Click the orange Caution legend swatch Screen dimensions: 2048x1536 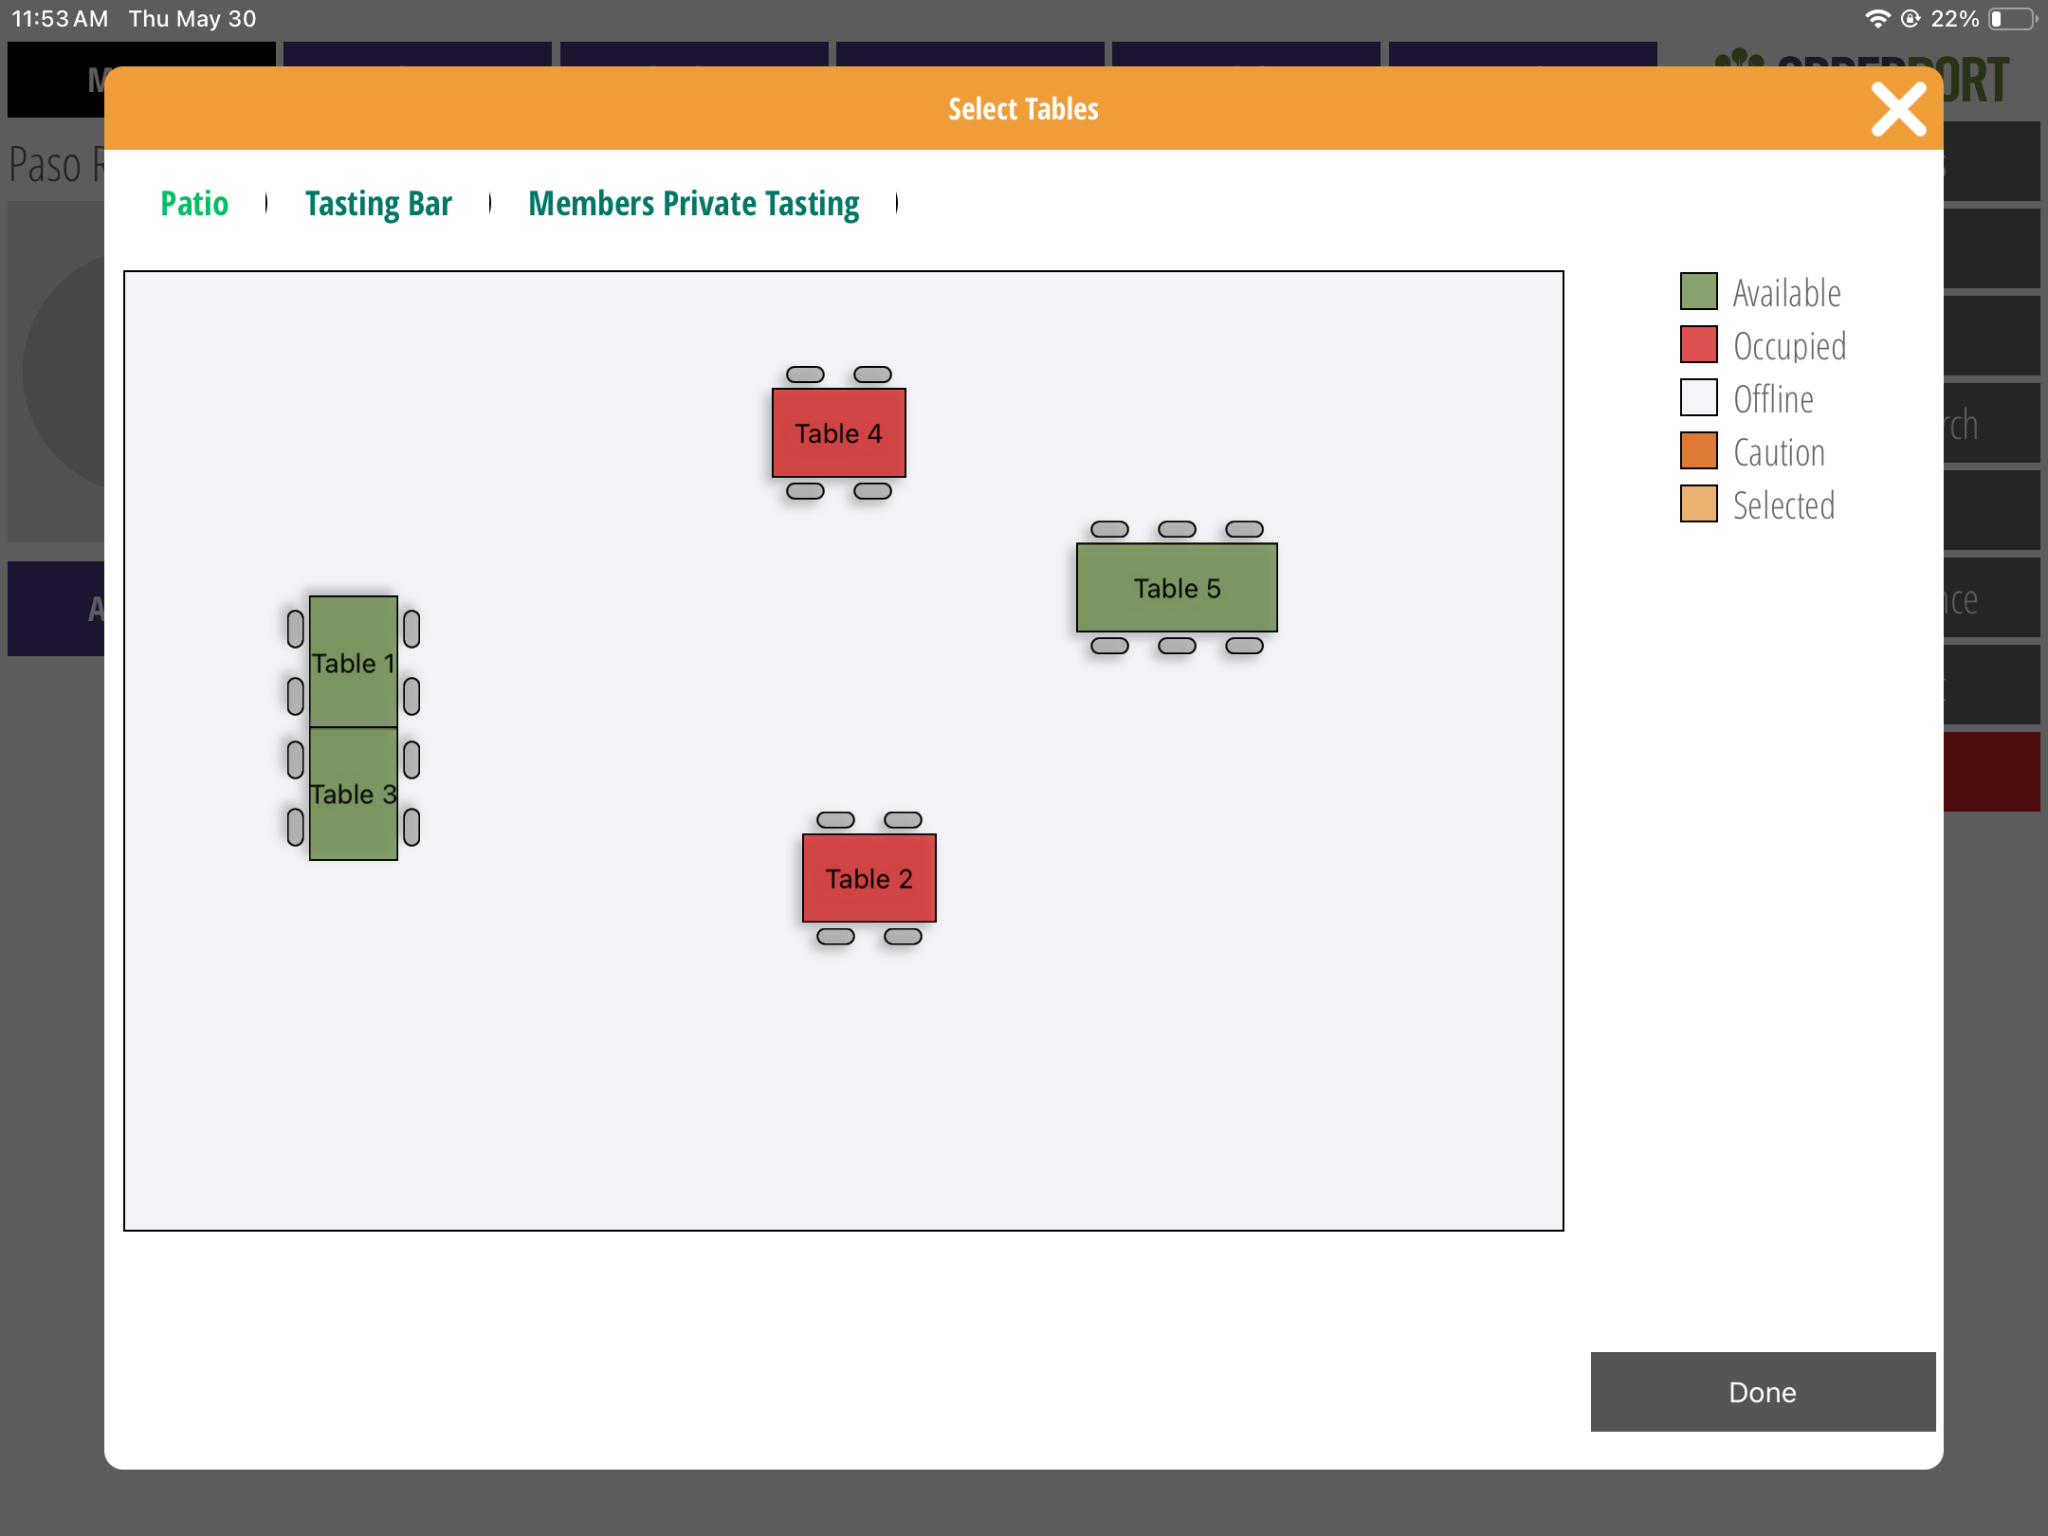pyautogui.click(x=1698, y=451)
